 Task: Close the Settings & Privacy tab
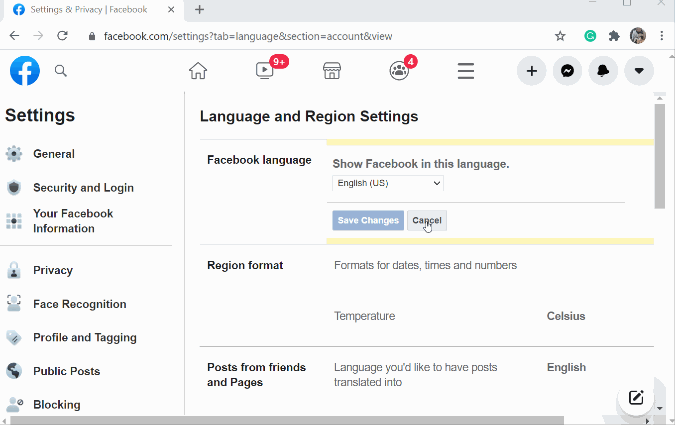pos(171,9)
